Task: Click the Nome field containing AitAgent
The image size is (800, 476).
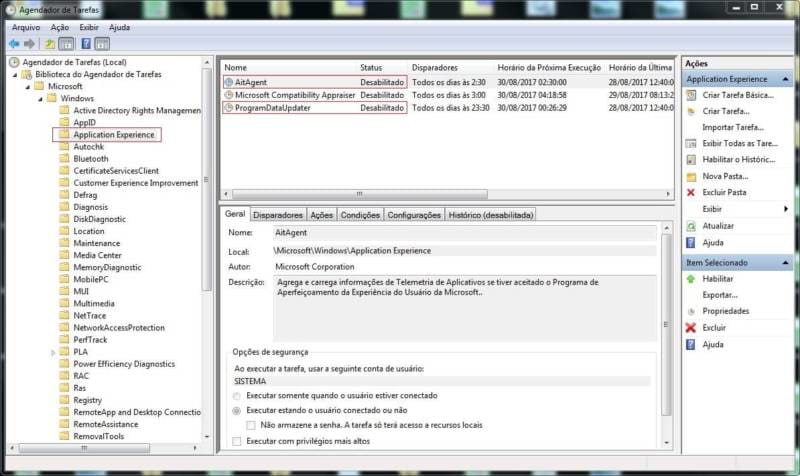Action: [464, 233]
